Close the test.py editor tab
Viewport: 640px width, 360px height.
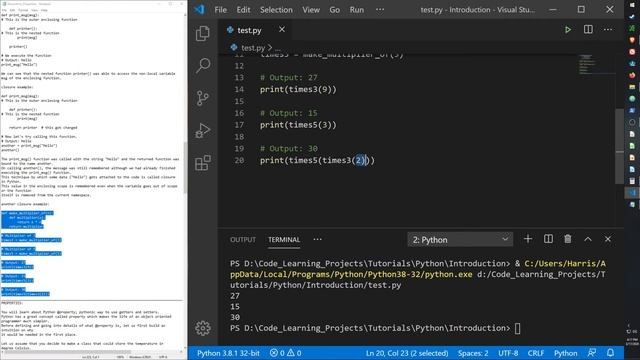click(x=282, y=29)
